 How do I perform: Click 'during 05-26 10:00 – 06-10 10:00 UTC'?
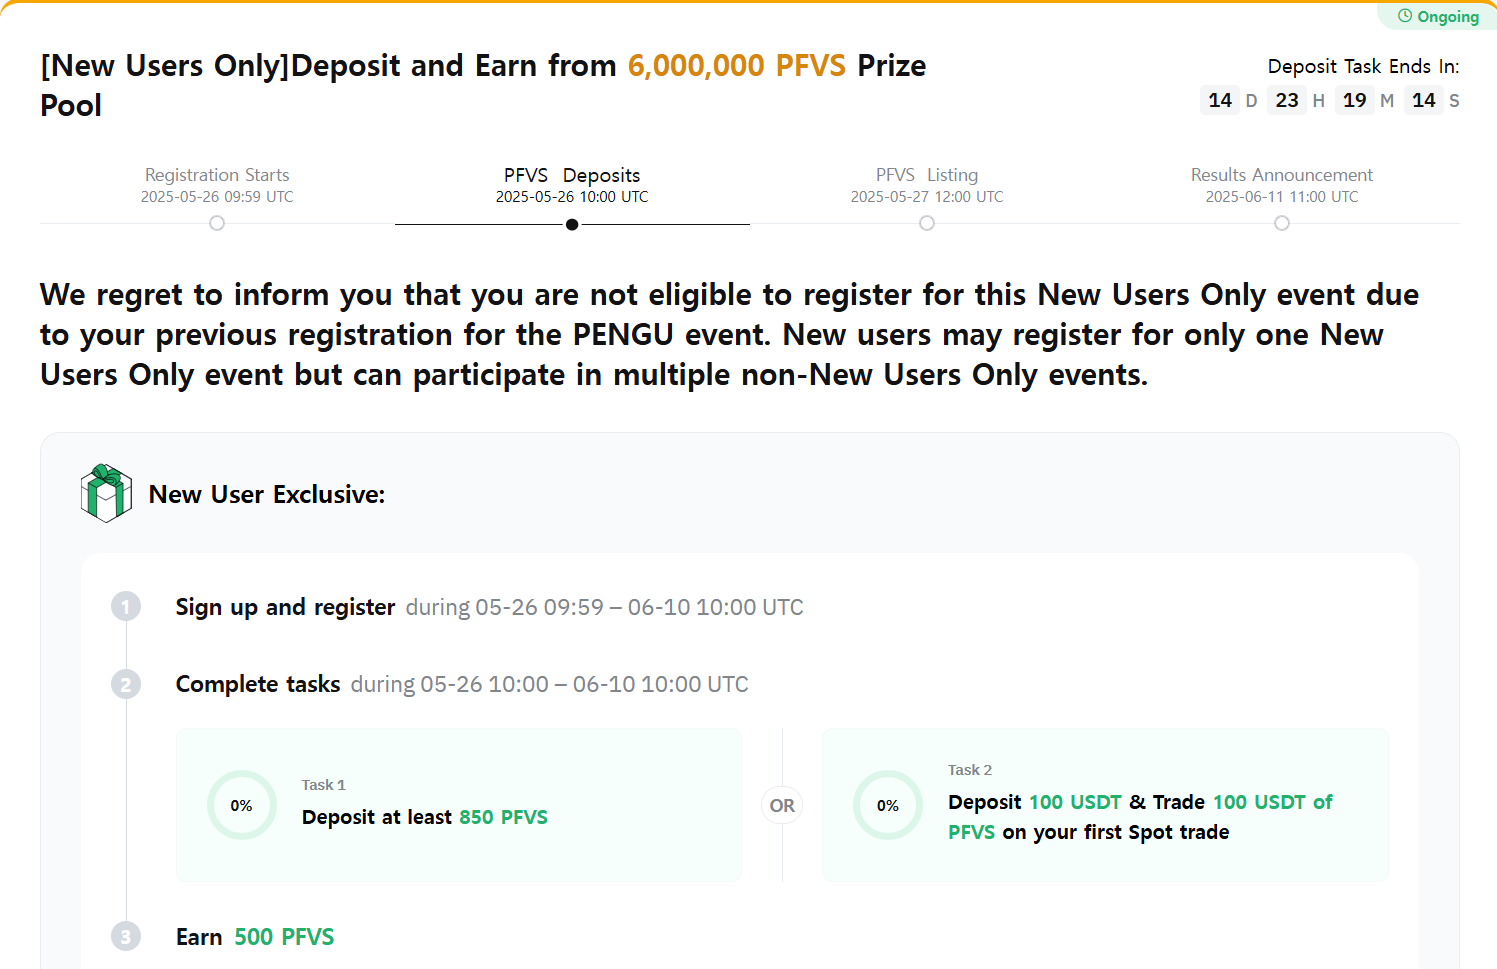549,684
